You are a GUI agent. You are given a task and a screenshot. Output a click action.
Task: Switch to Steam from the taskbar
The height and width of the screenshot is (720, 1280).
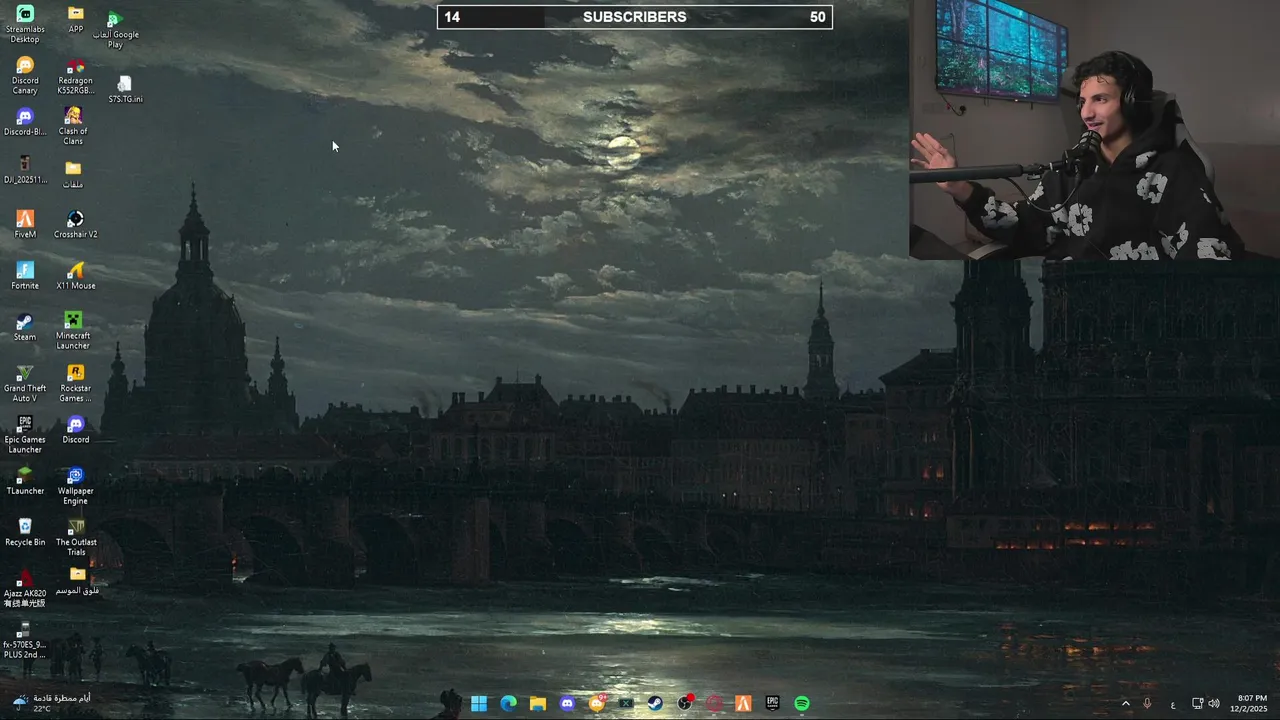pos(655,704)
